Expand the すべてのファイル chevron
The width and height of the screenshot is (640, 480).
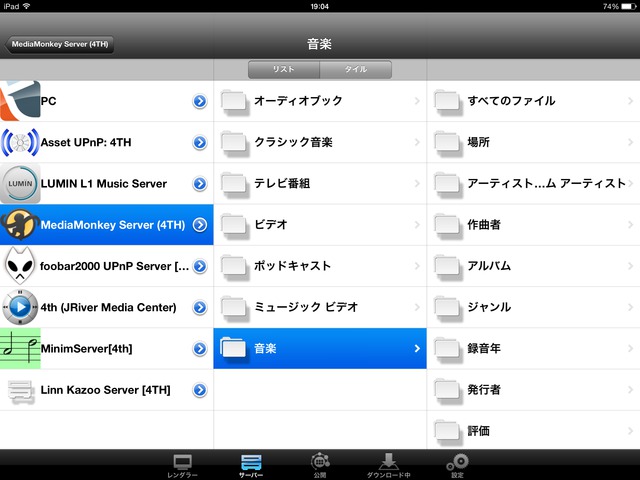(630, 101)
